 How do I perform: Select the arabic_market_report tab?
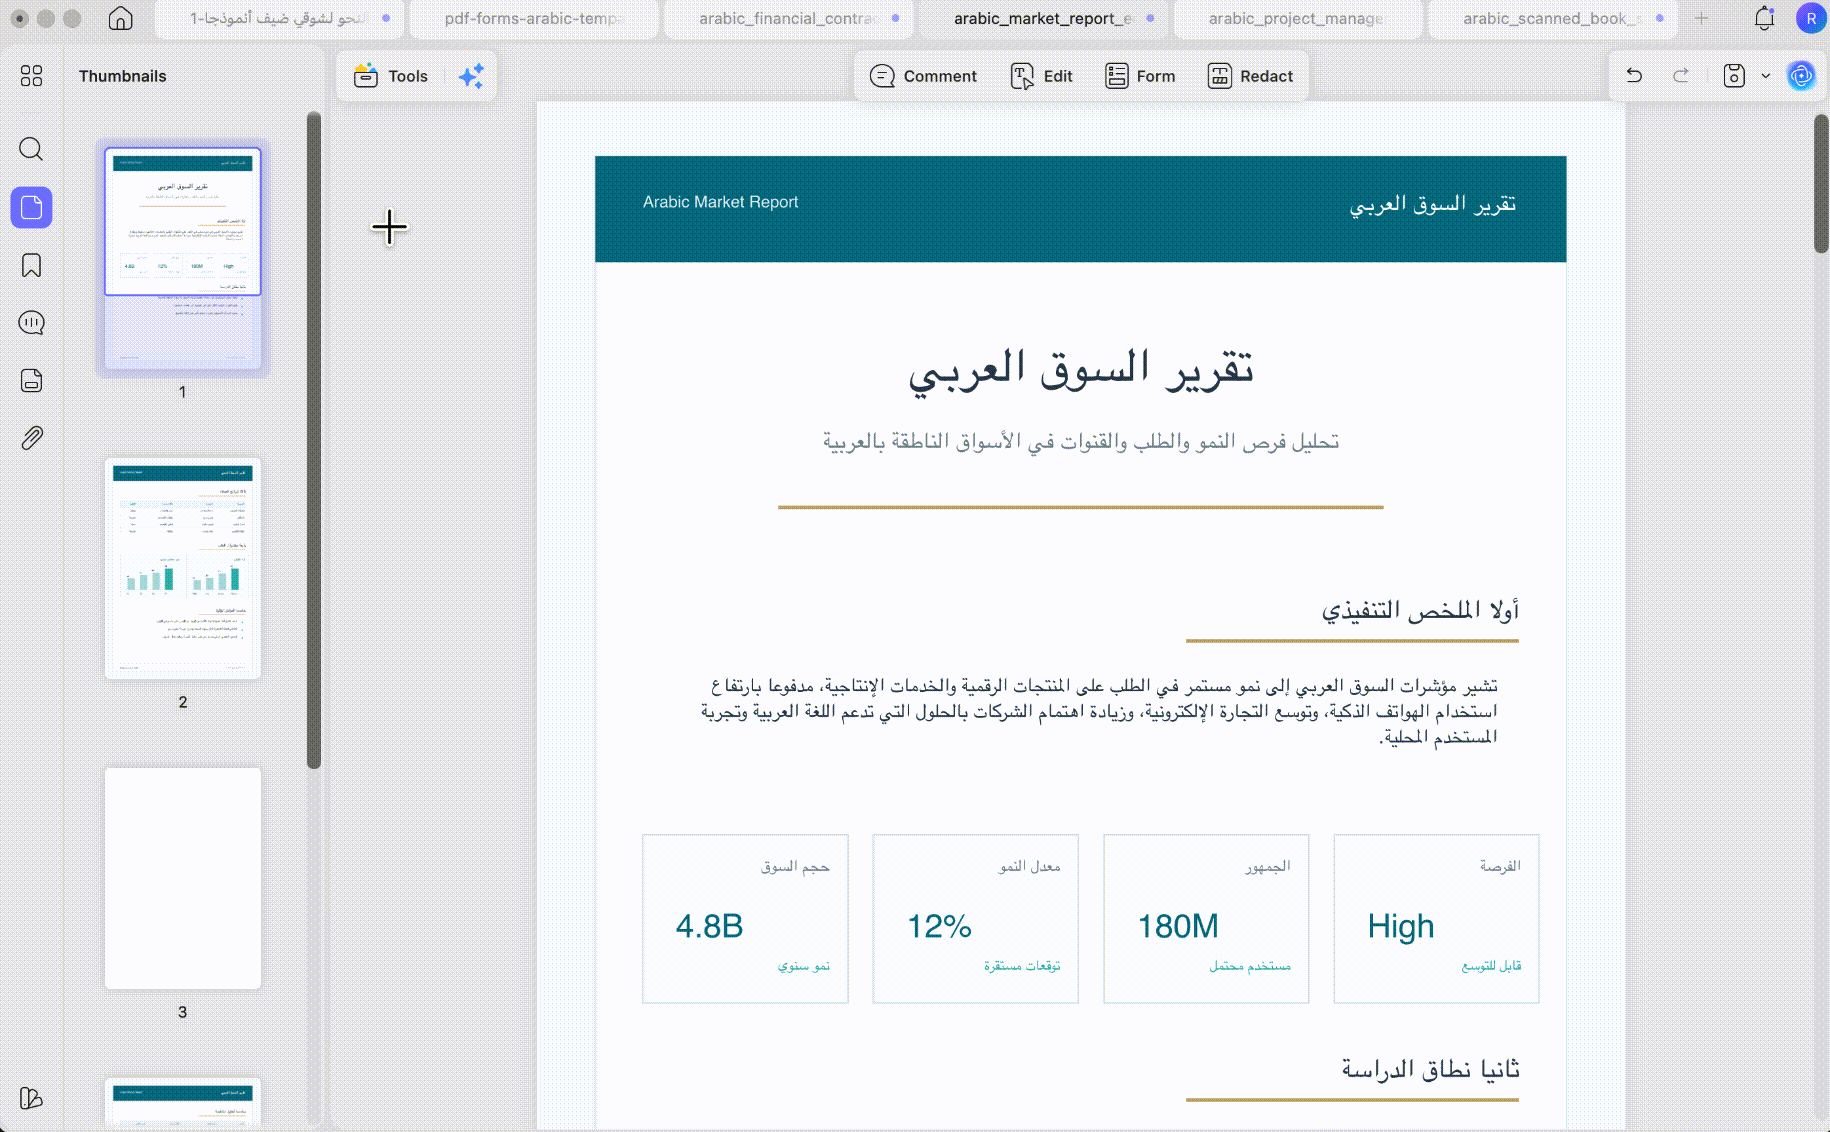point(1045,18)
